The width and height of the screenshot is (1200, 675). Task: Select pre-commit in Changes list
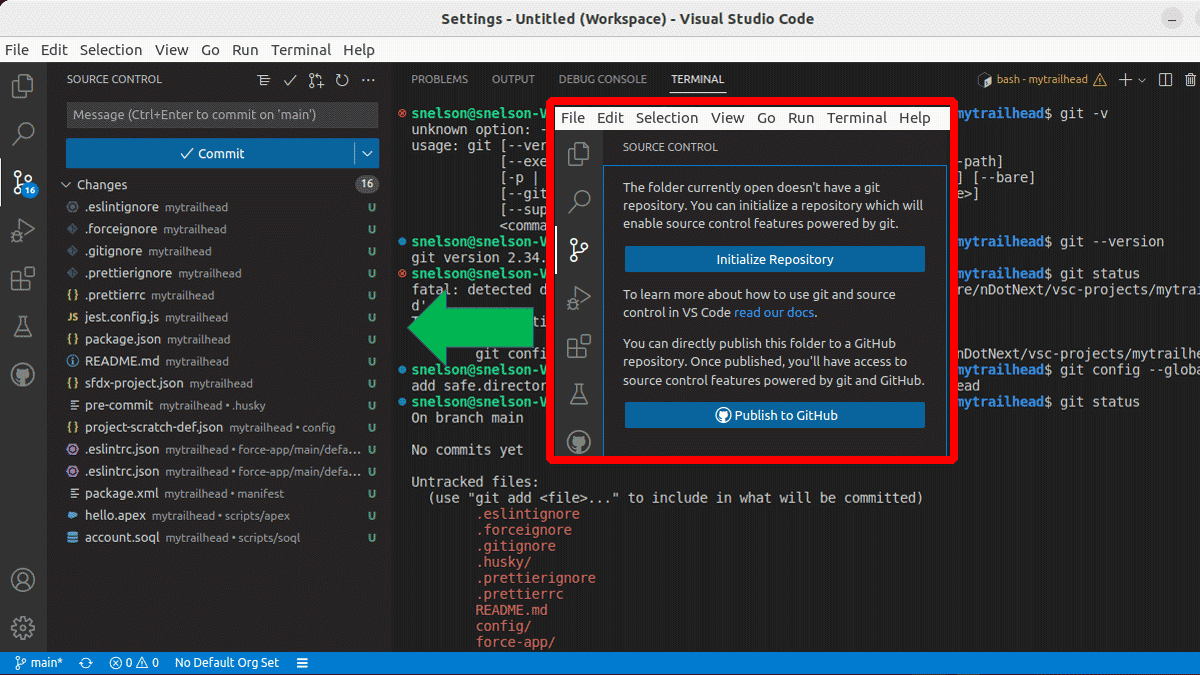pos(219,405)
